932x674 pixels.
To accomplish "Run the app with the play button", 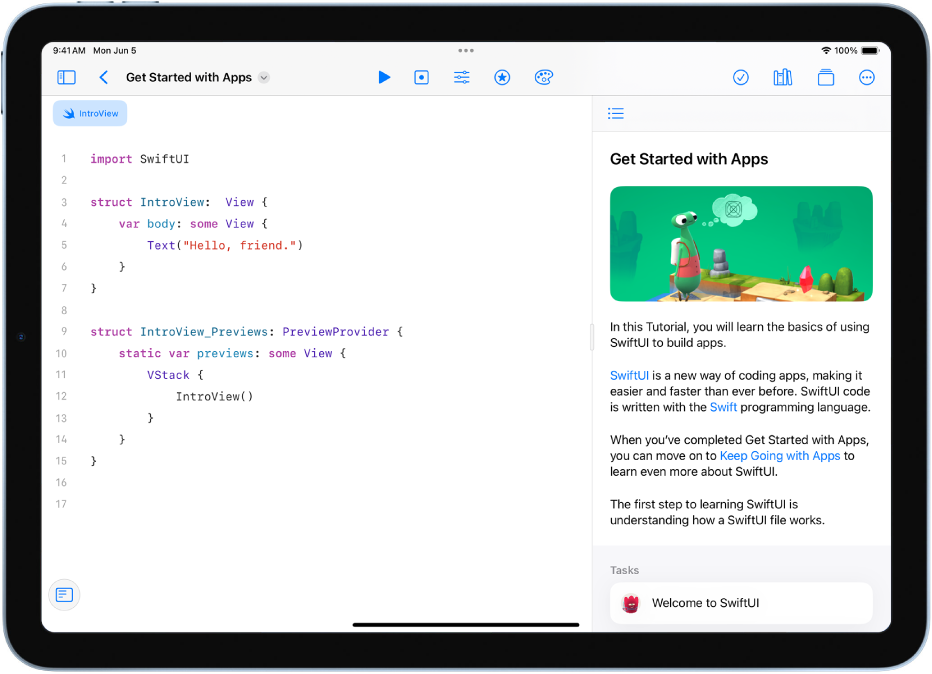I will coord(384,77).
